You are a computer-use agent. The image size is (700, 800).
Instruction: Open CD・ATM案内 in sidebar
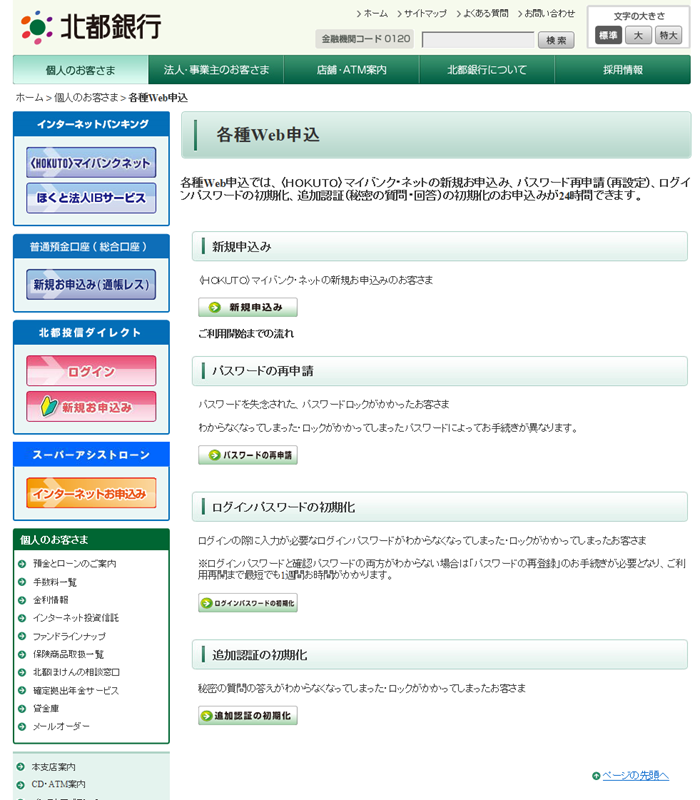pos(58,784)
